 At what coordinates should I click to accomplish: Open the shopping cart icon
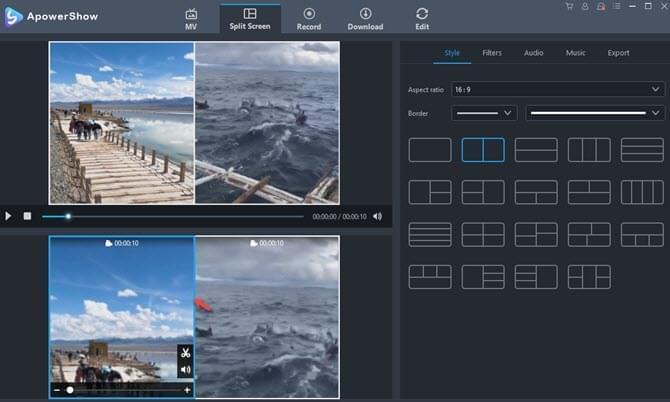(569, 6)
